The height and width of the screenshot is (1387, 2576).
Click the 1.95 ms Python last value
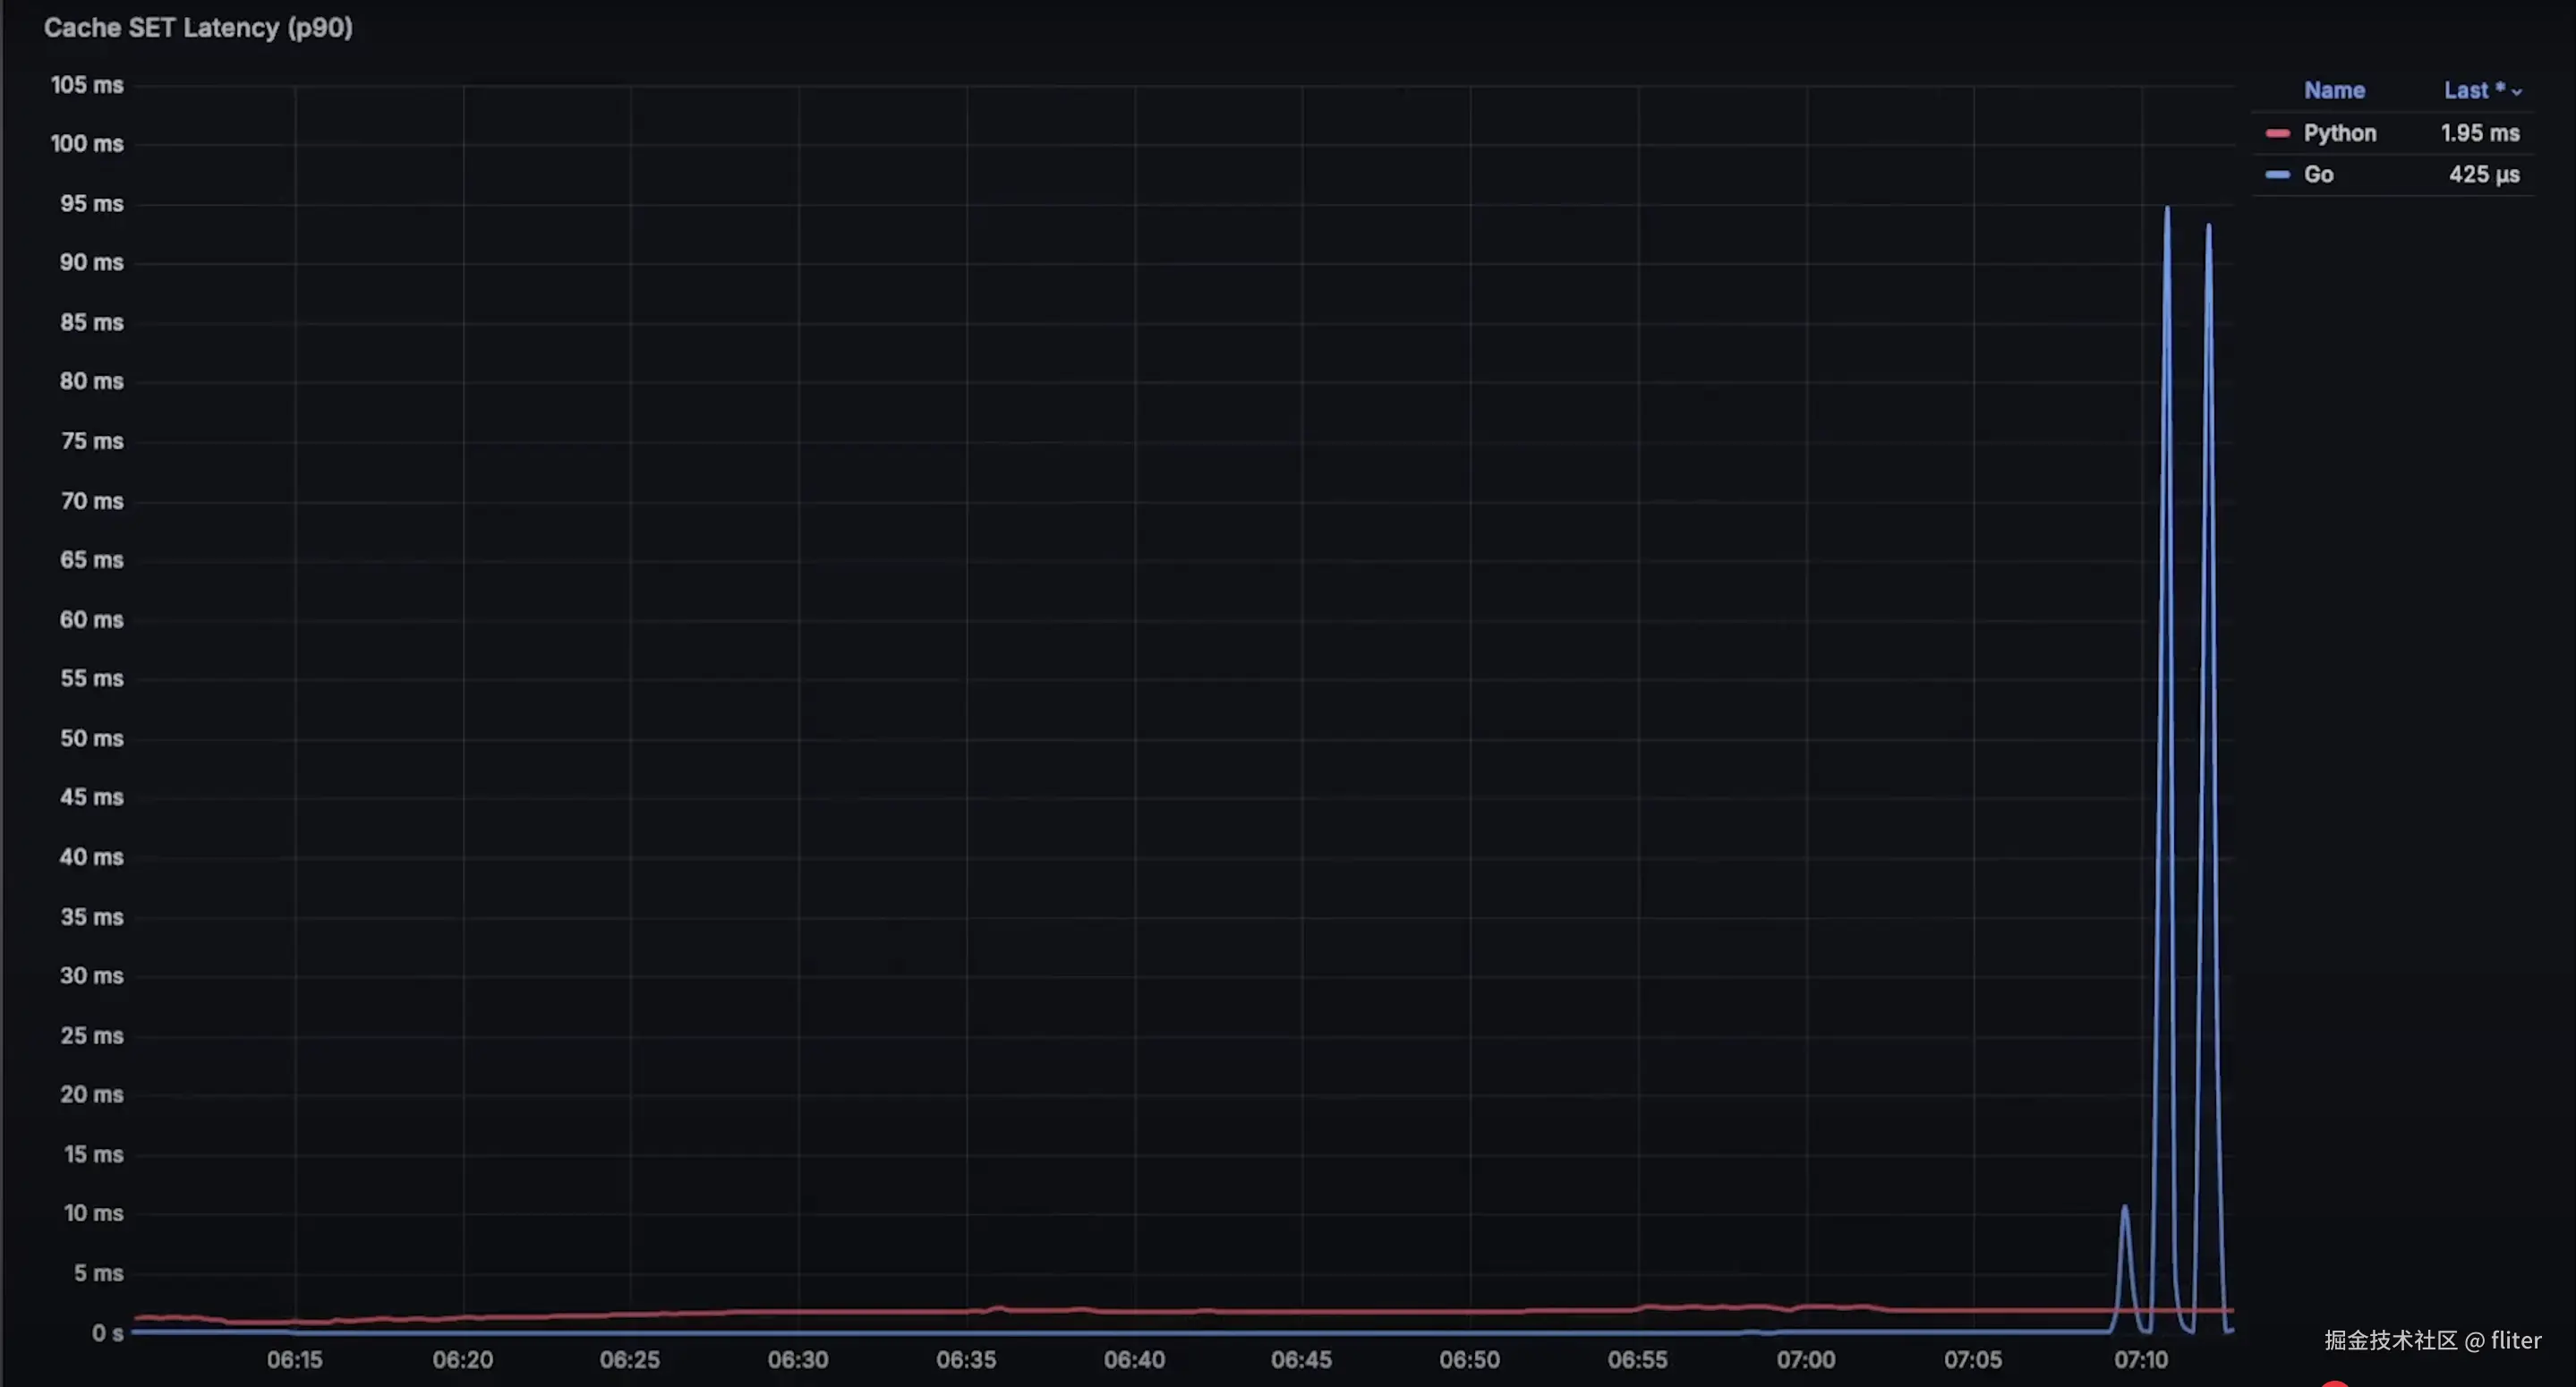click(2479, 133)
